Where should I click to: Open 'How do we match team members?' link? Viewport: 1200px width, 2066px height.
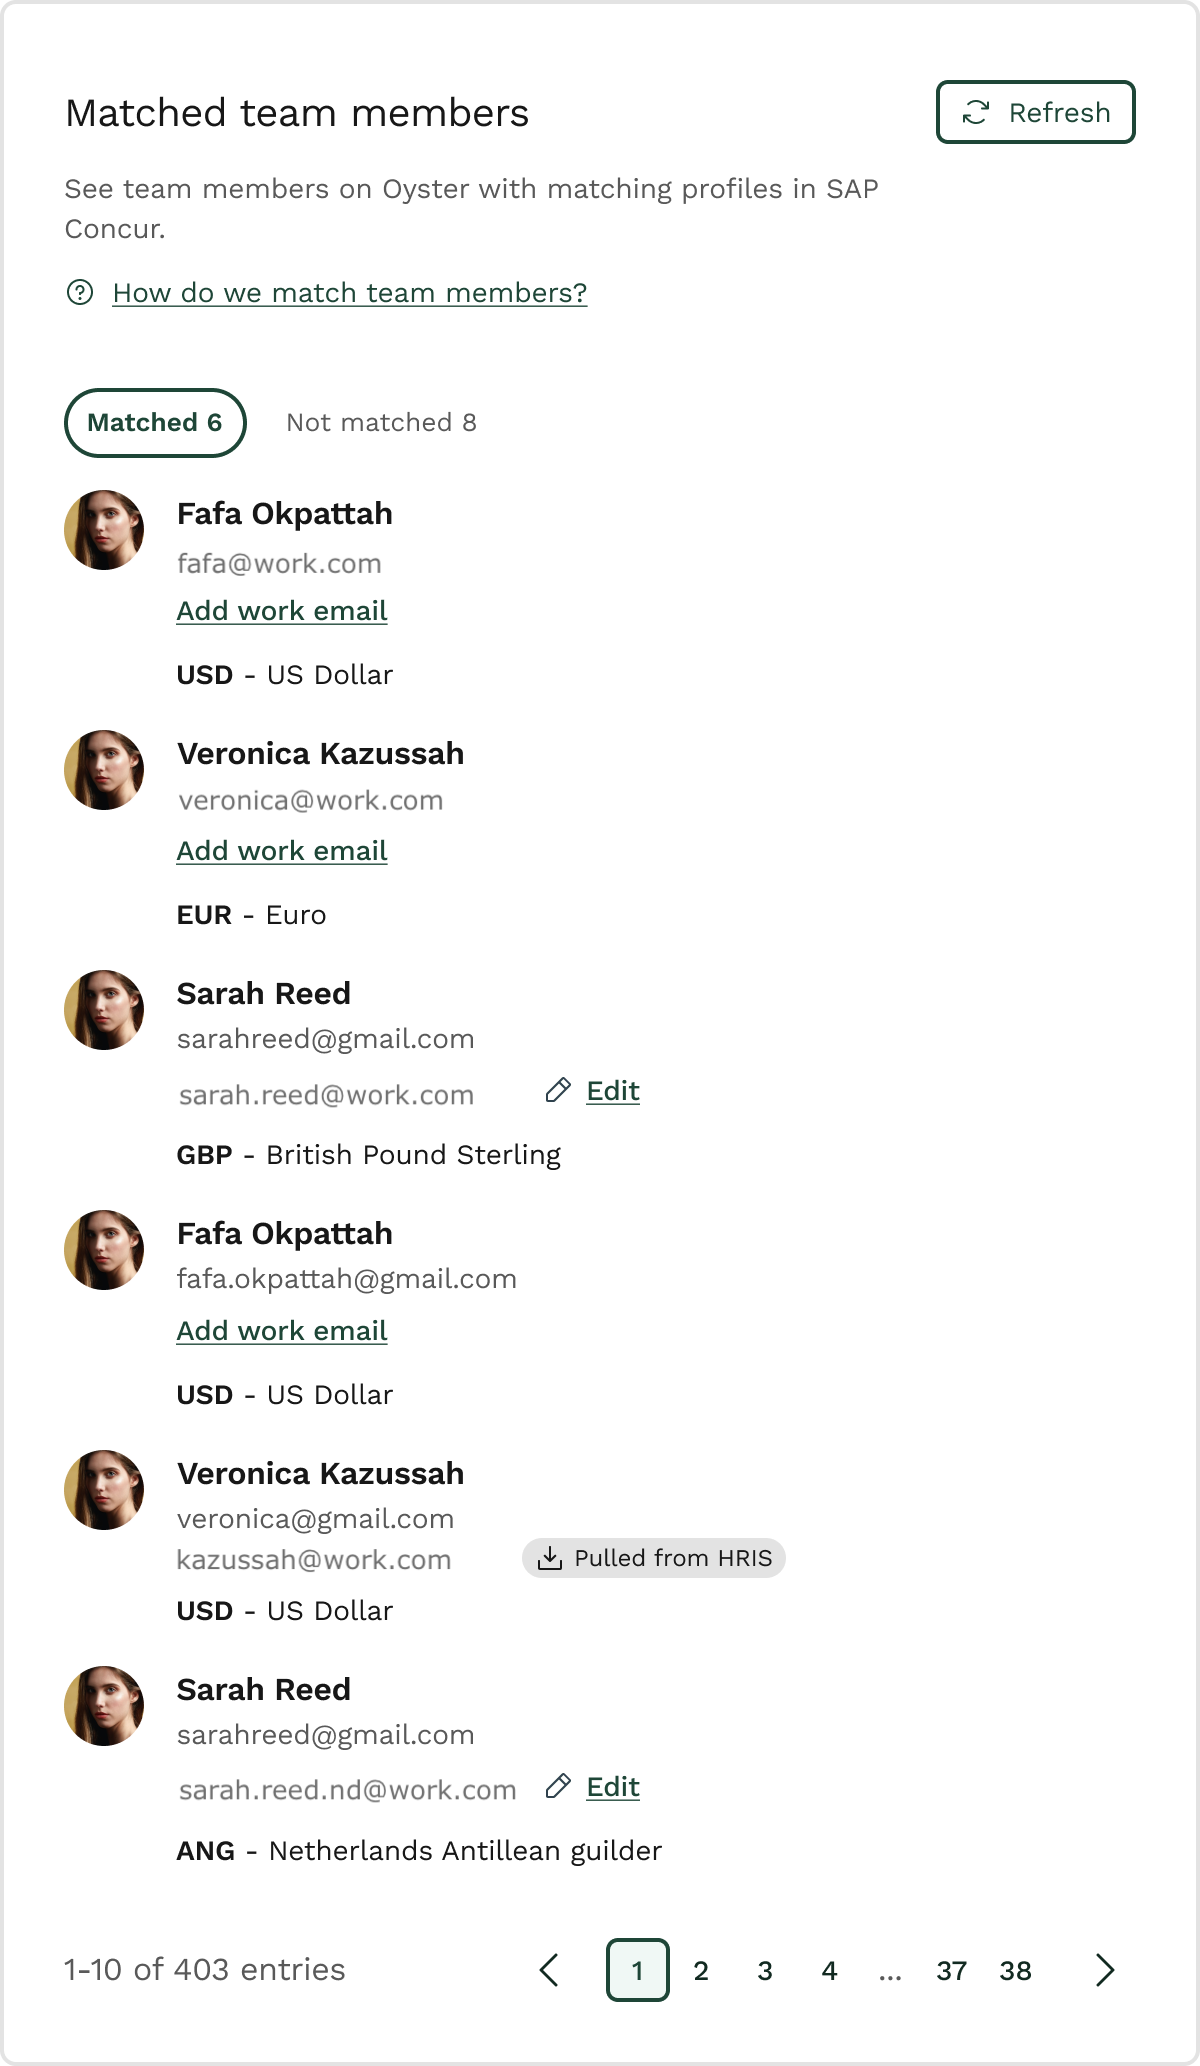tap(349, 292)
